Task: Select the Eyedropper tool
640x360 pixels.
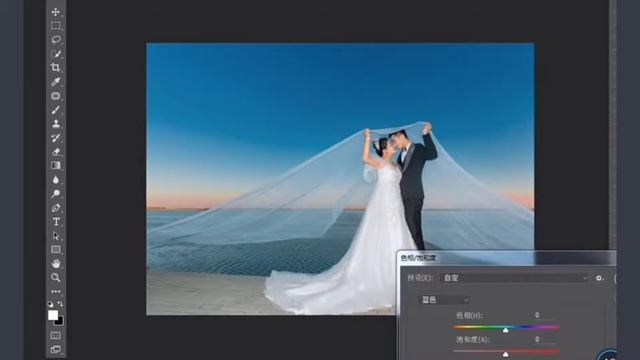Action: 56,82
